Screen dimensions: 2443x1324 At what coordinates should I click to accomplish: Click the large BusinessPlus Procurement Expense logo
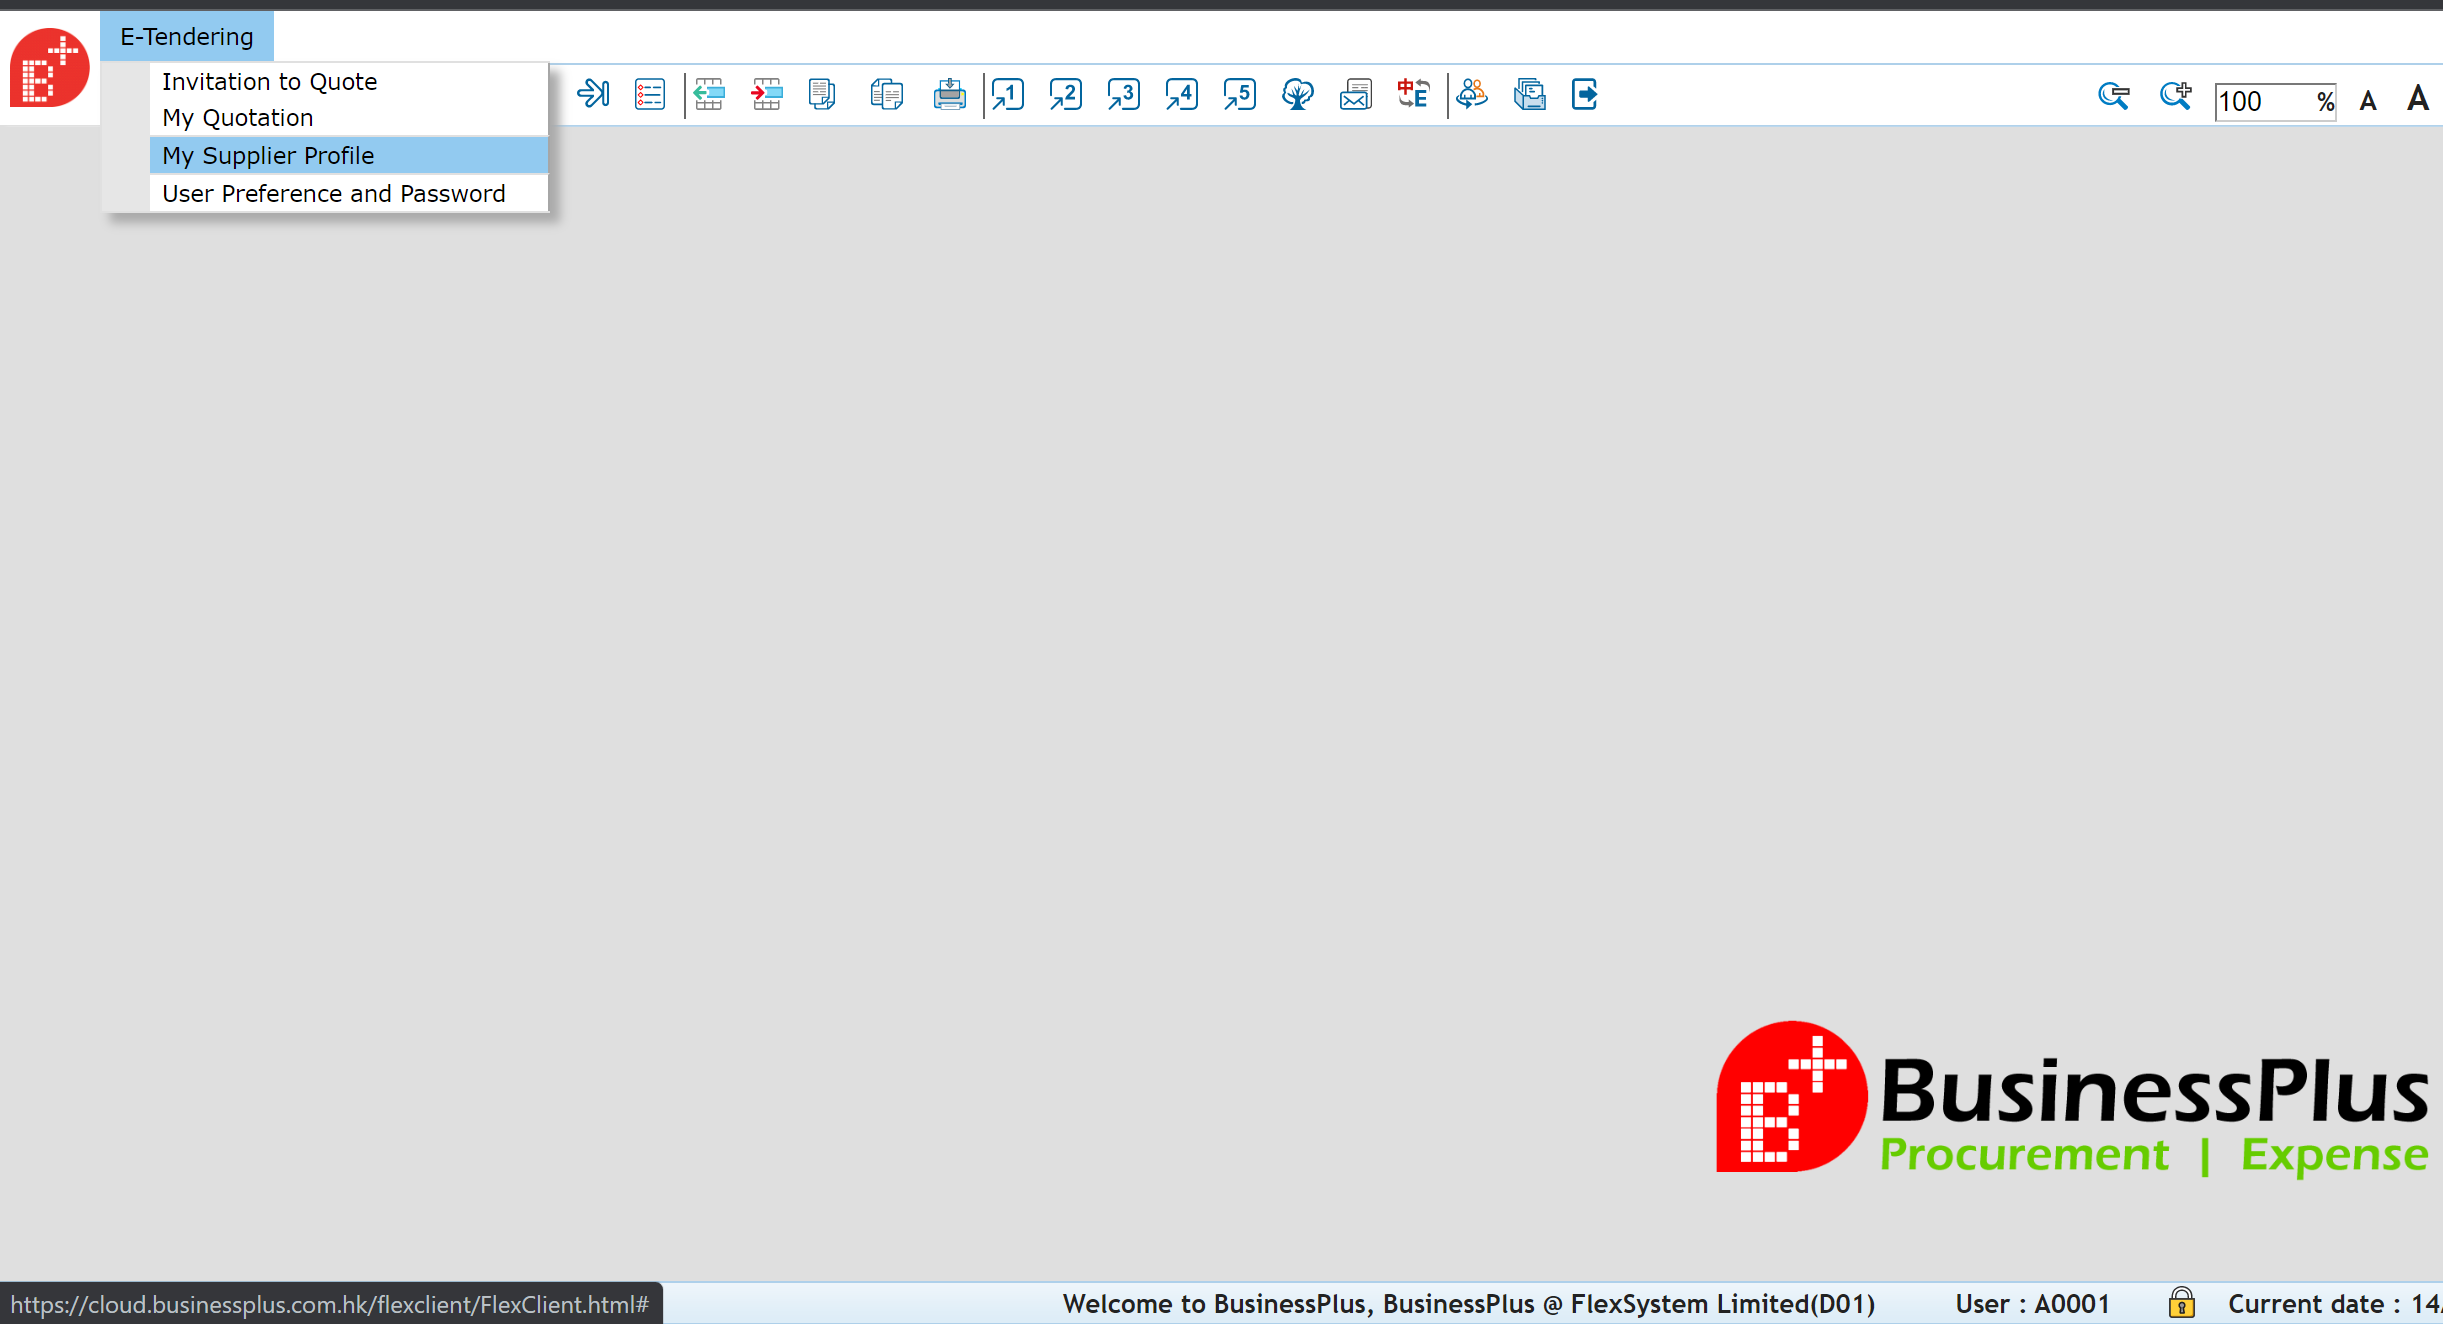(x=2072, y=1098)
